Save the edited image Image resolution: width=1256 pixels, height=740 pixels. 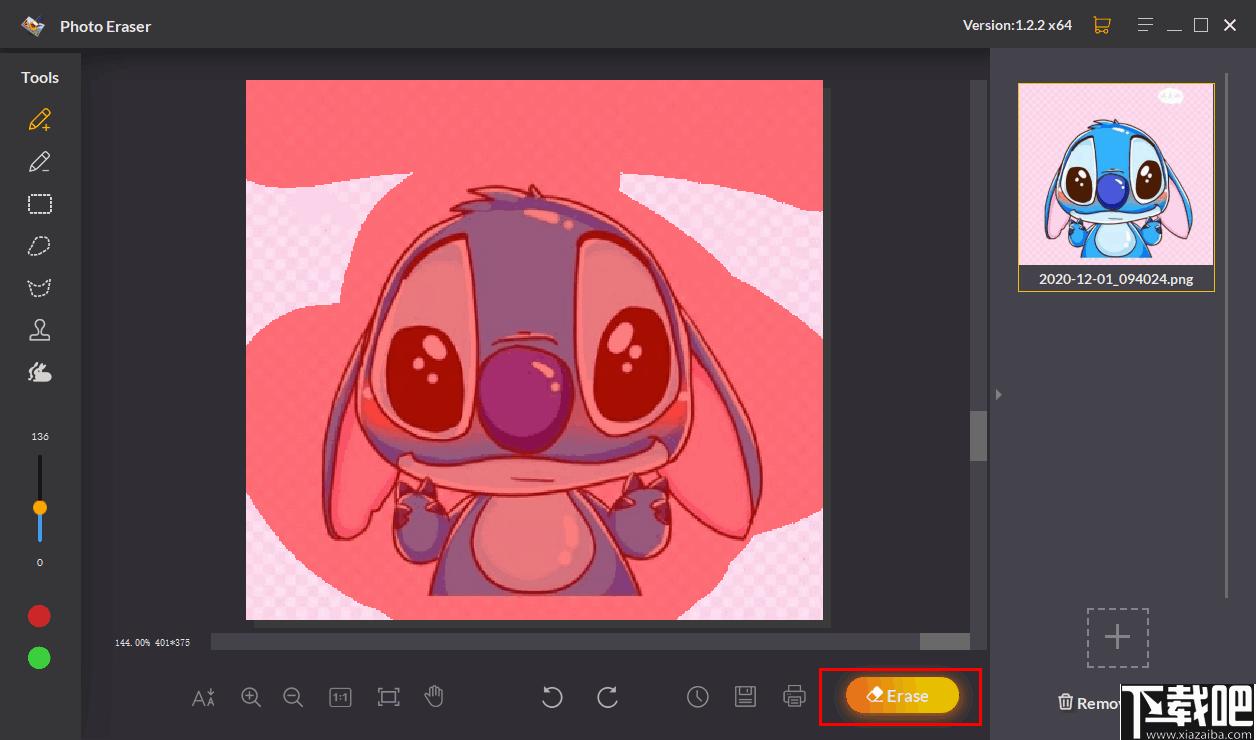click(x=745, y=697)
